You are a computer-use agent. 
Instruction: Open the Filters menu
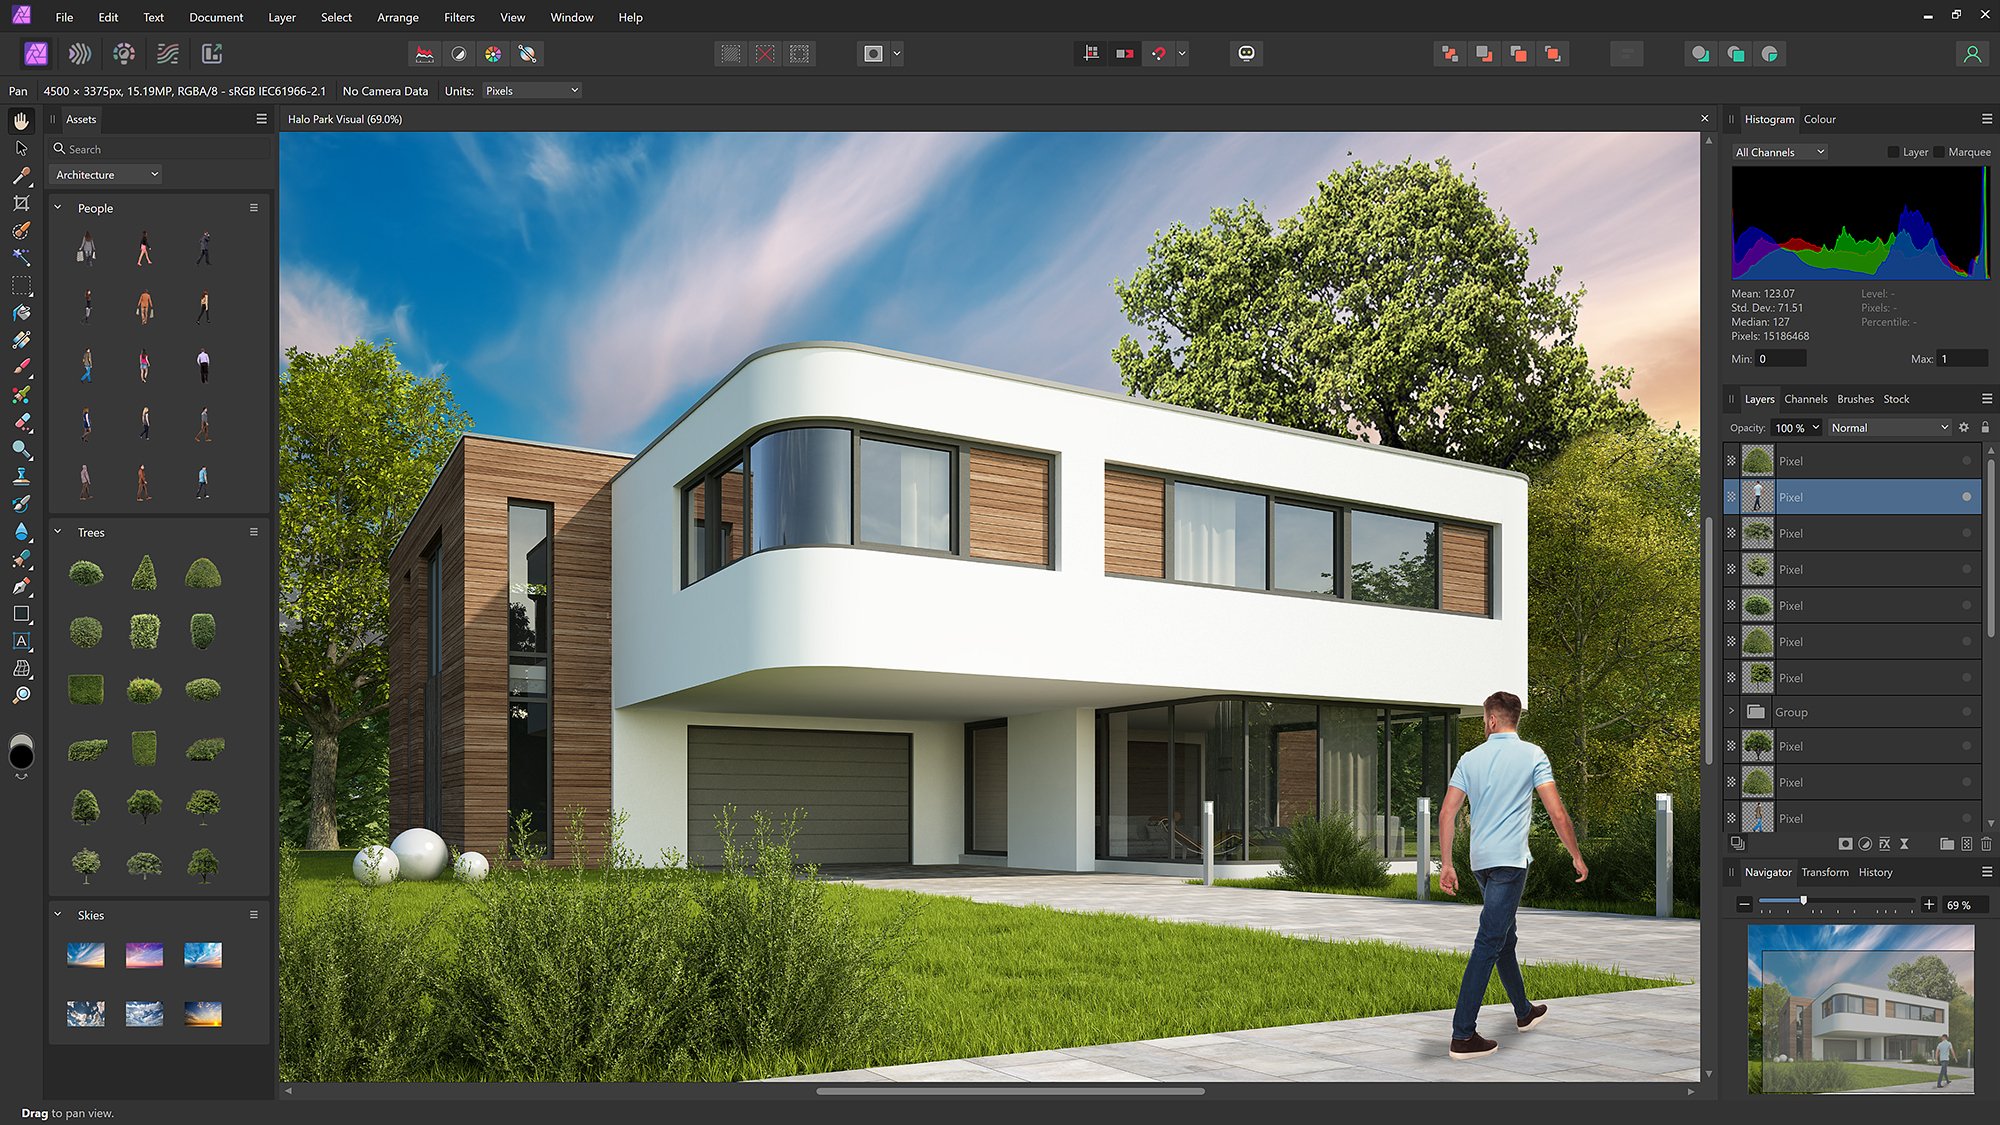[459, 16]
